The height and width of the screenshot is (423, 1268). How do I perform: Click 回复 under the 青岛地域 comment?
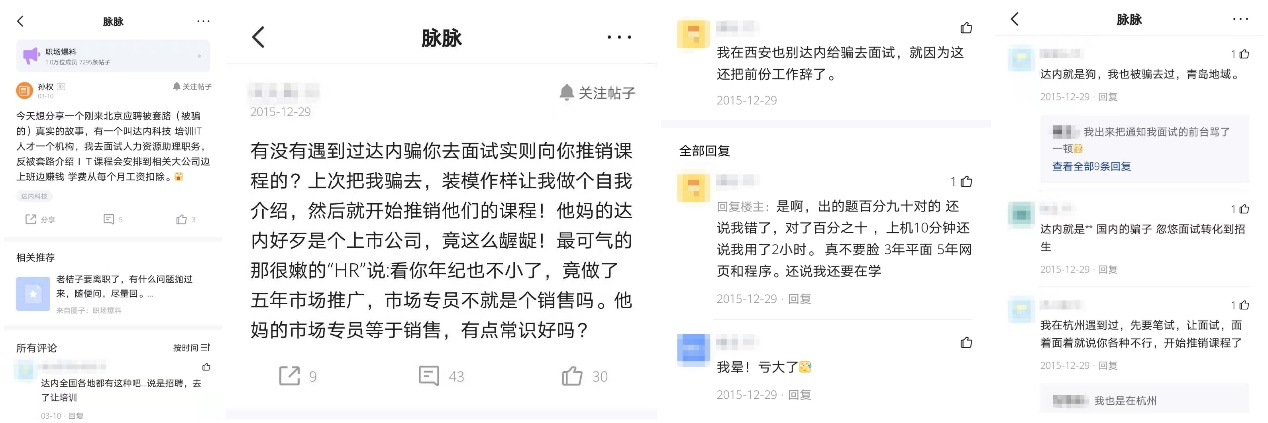pos(1108,97)
